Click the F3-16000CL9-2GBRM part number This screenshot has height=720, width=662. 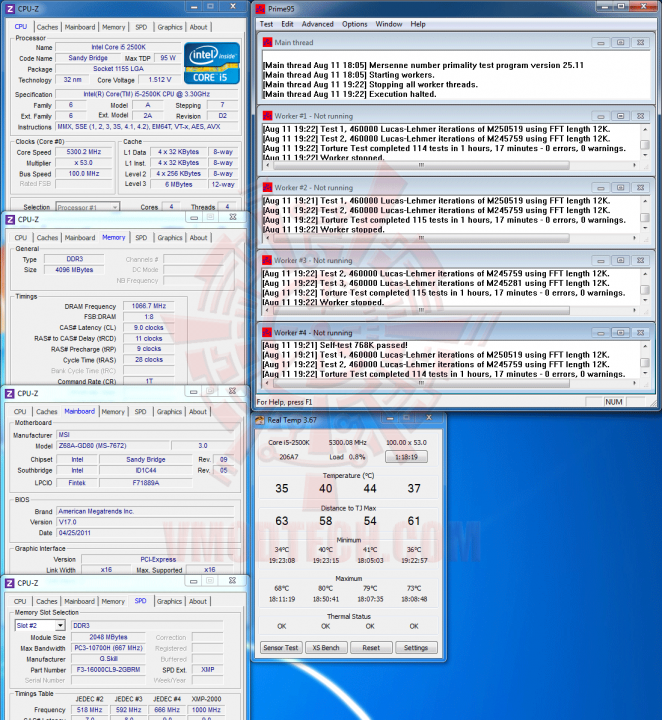click(x=108, y=669)
